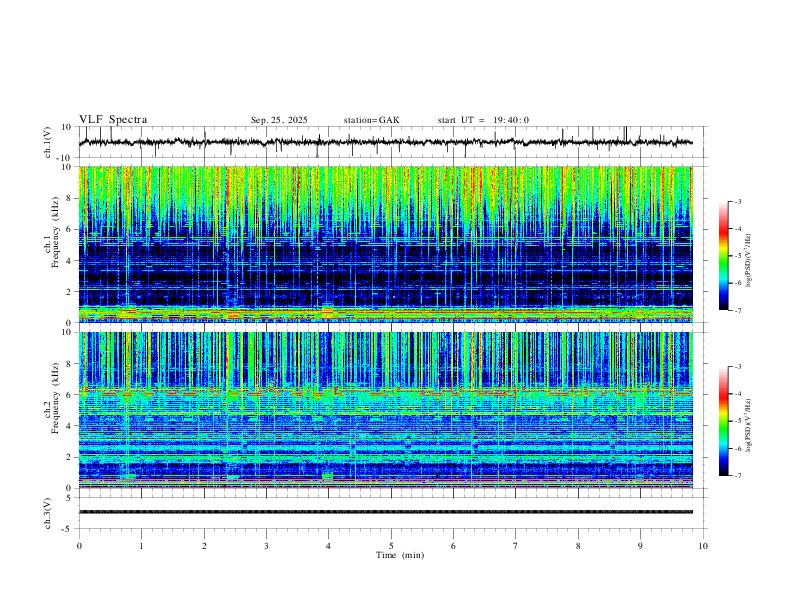Click the 'ch.3(V)' axis label
Image resolution: width=792 pixels, height=612 pixels.
coord(48,513)
